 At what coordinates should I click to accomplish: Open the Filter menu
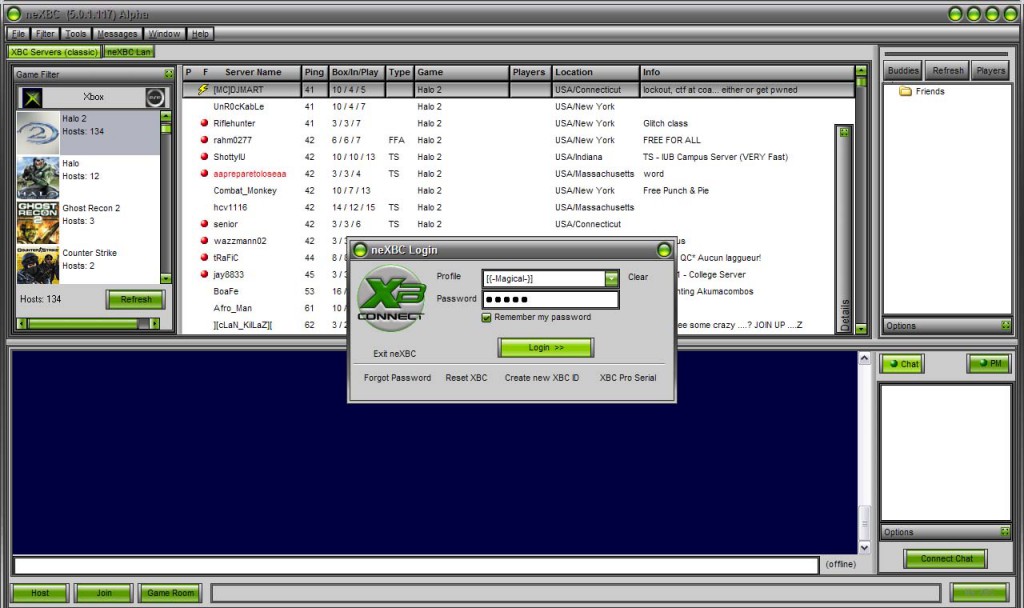pos(45,34)
